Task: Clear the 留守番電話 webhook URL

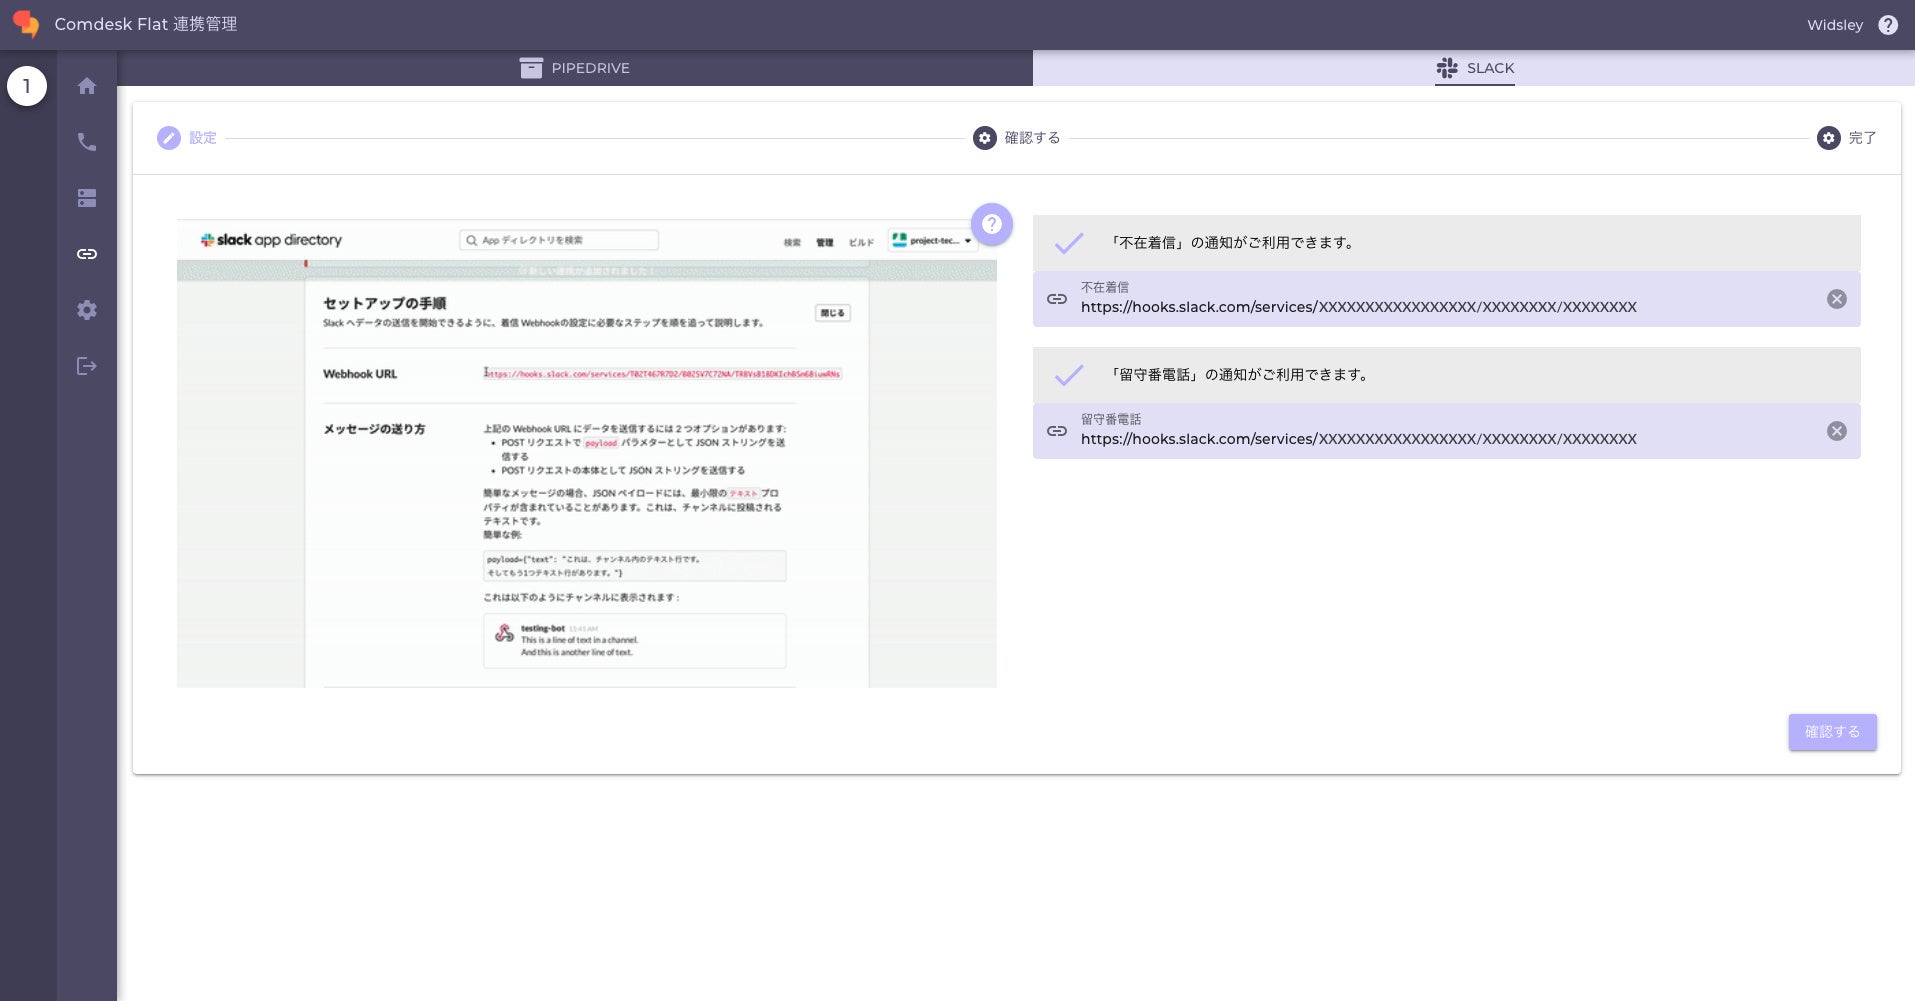Action: click(1837, 431)
